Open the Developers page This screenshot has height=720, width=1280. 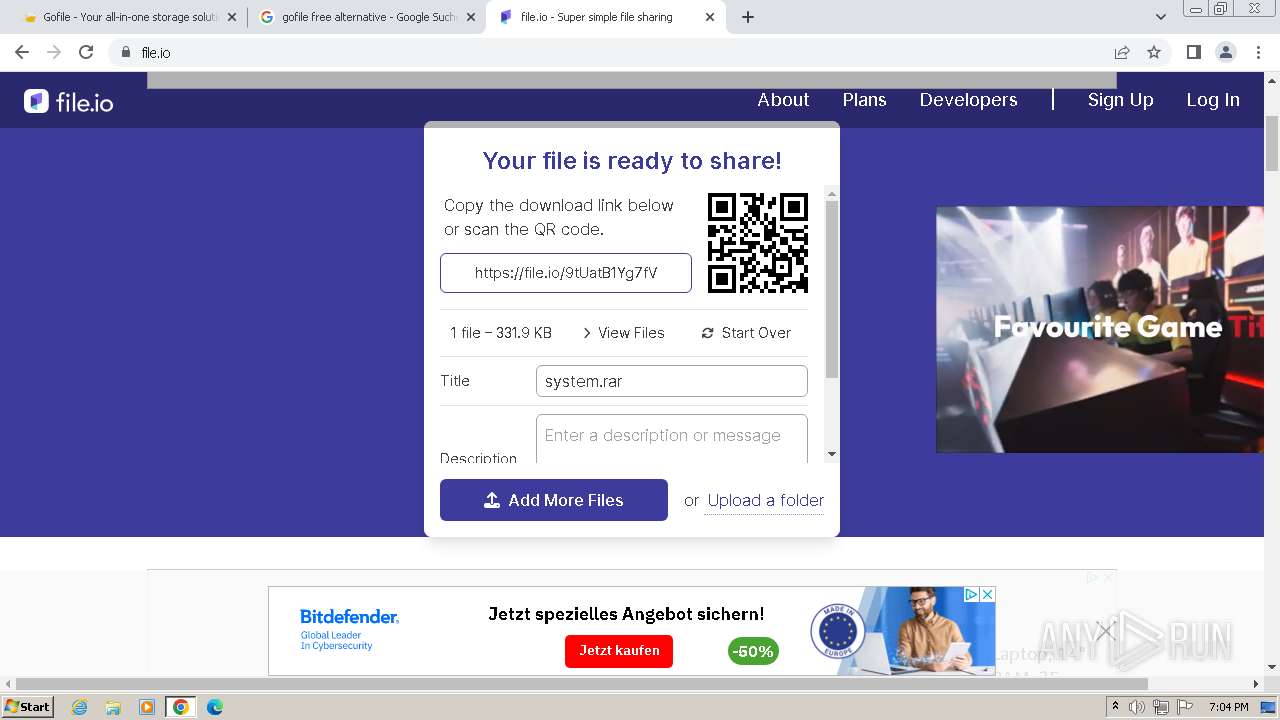point(968,100)
